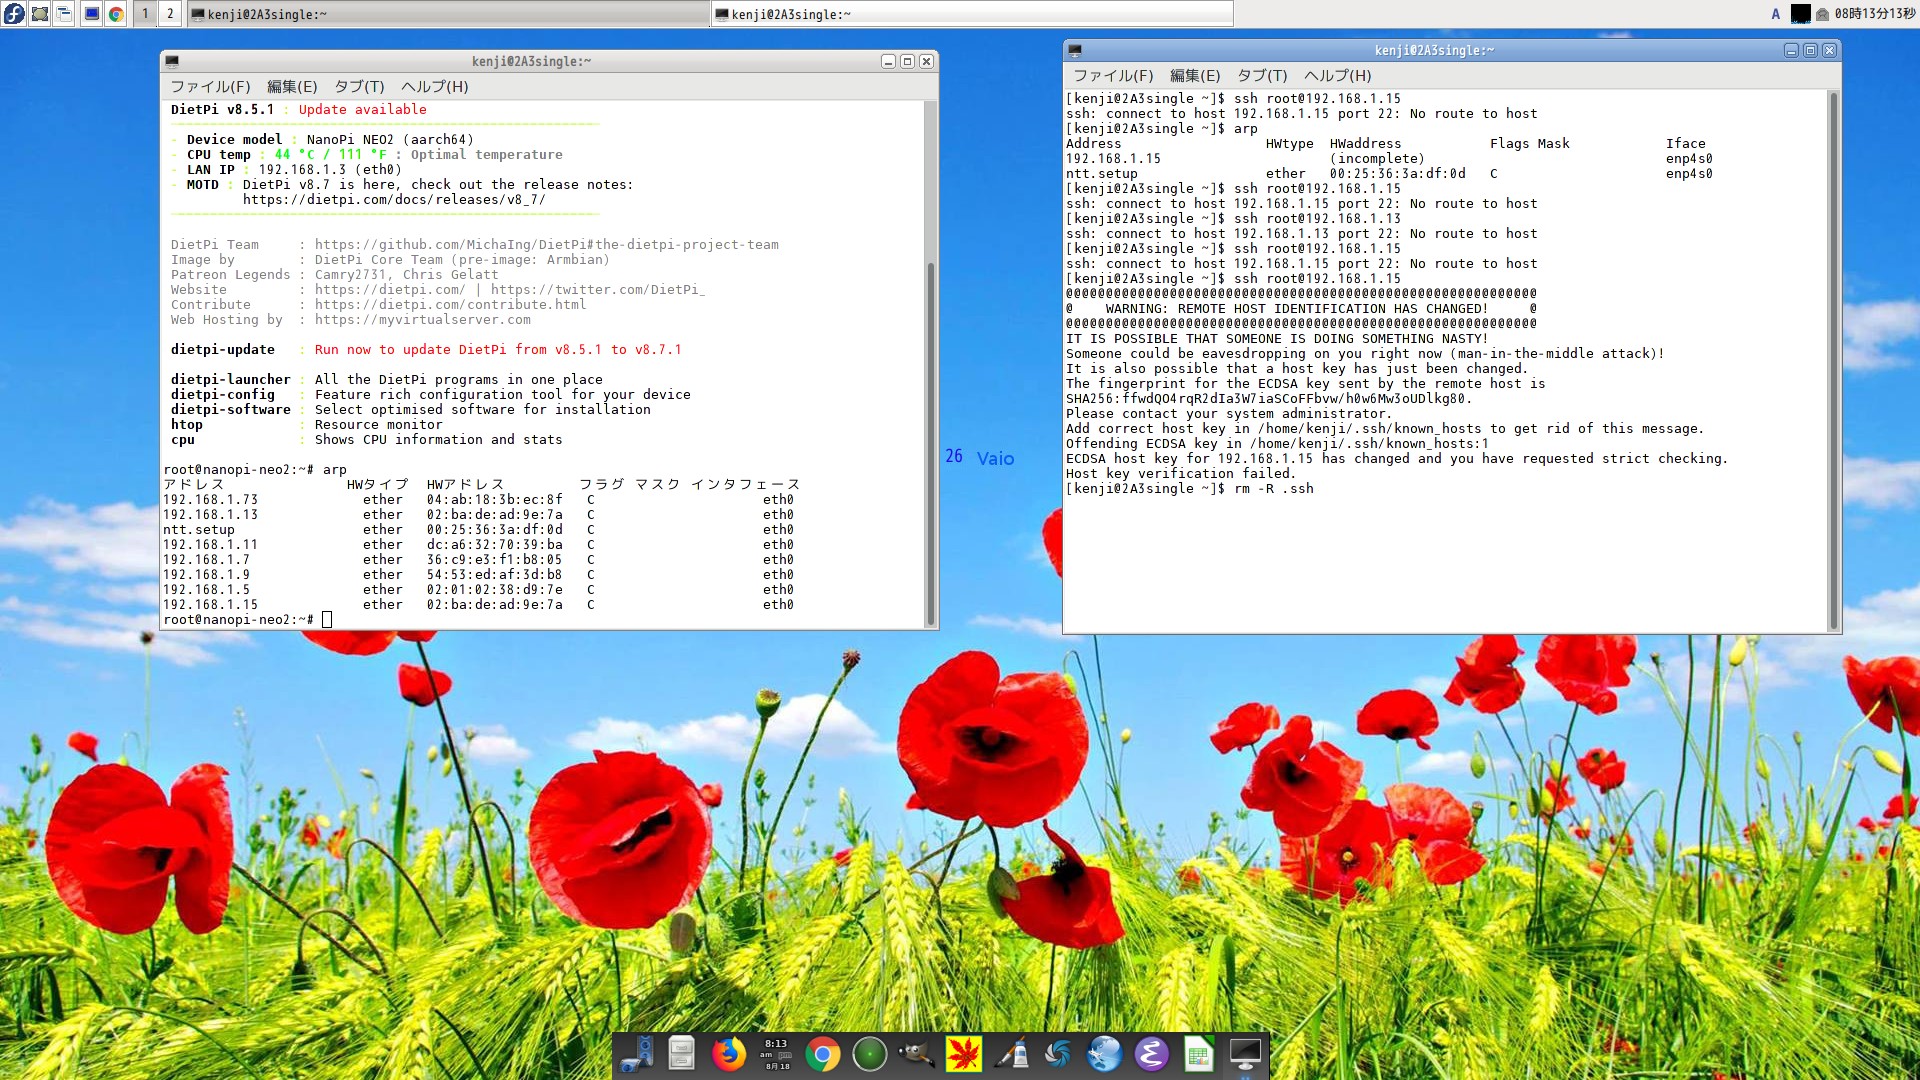This screenshot has width=1920, height=1080.
Task: Launch the LibreOffice Calc spreadsheet icon
Action: click(x=1198, y=1054)
